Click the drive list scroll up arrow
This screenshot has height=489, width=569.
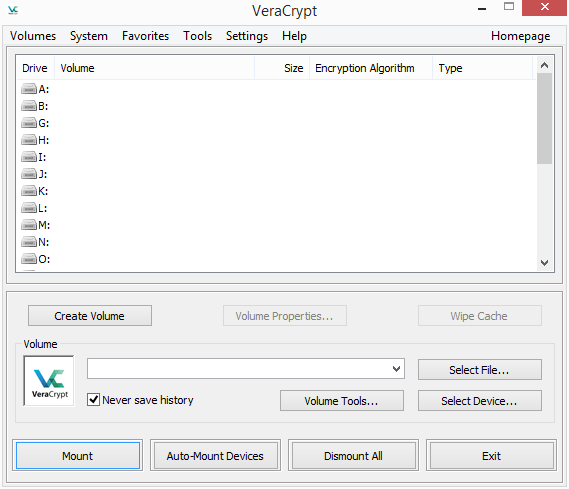click(544, 65)
